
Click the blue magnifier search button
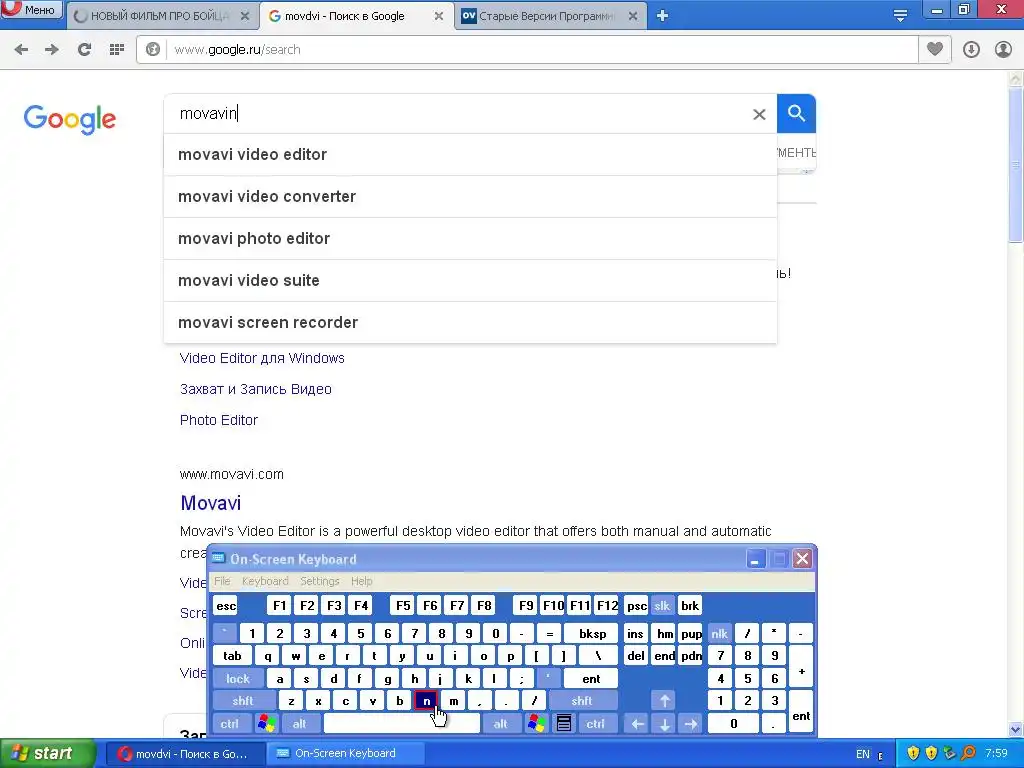point(796,114)
